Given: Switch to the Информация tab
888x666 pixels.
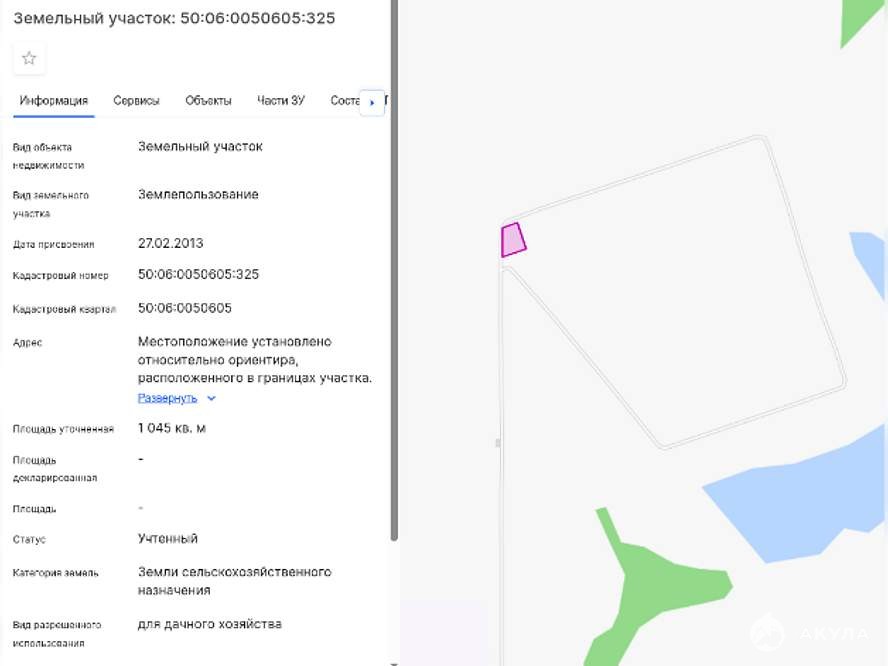Looking at the screenshot, I should coord(54,101).
